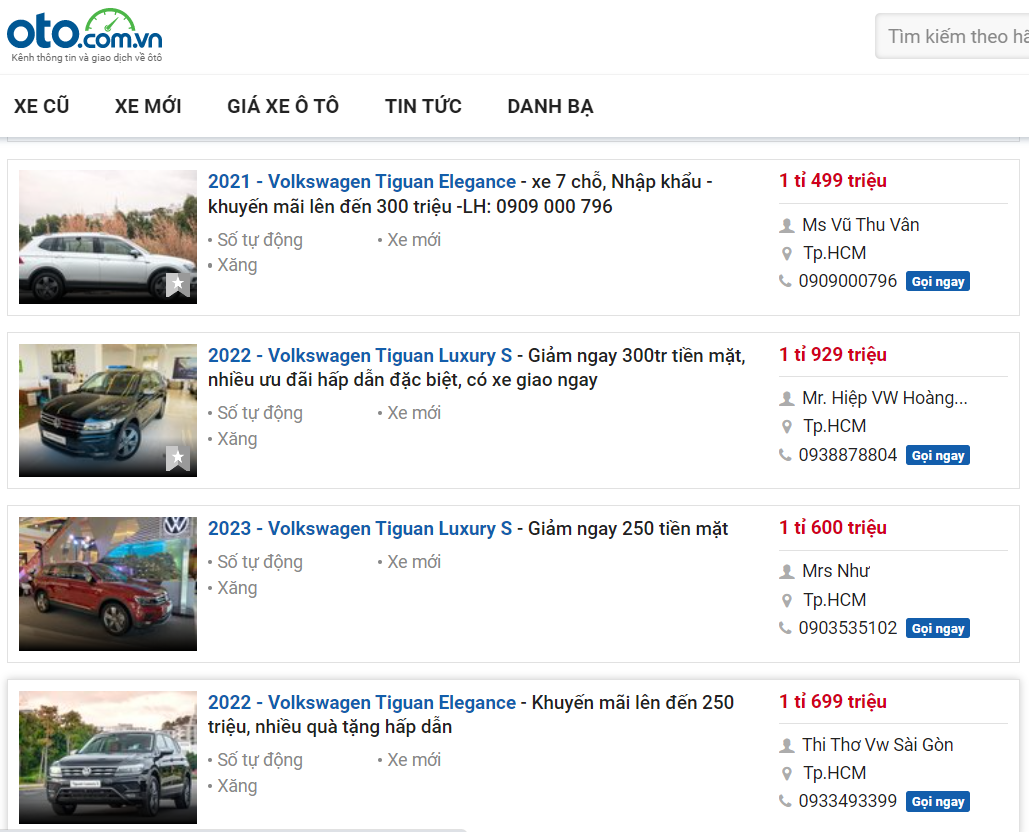Click location pin icon for Ms Vũ Thu Vân
1029x832 pixels.
click(787, 254)
